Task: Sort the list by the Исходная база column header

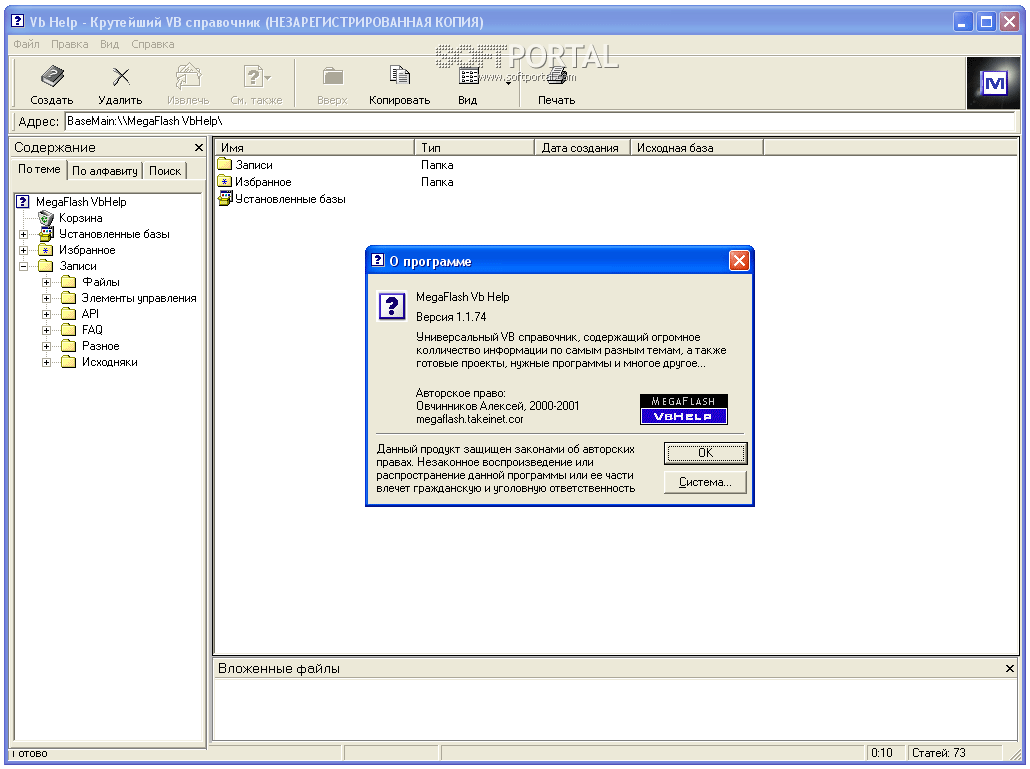Action: tap(696, 148)
